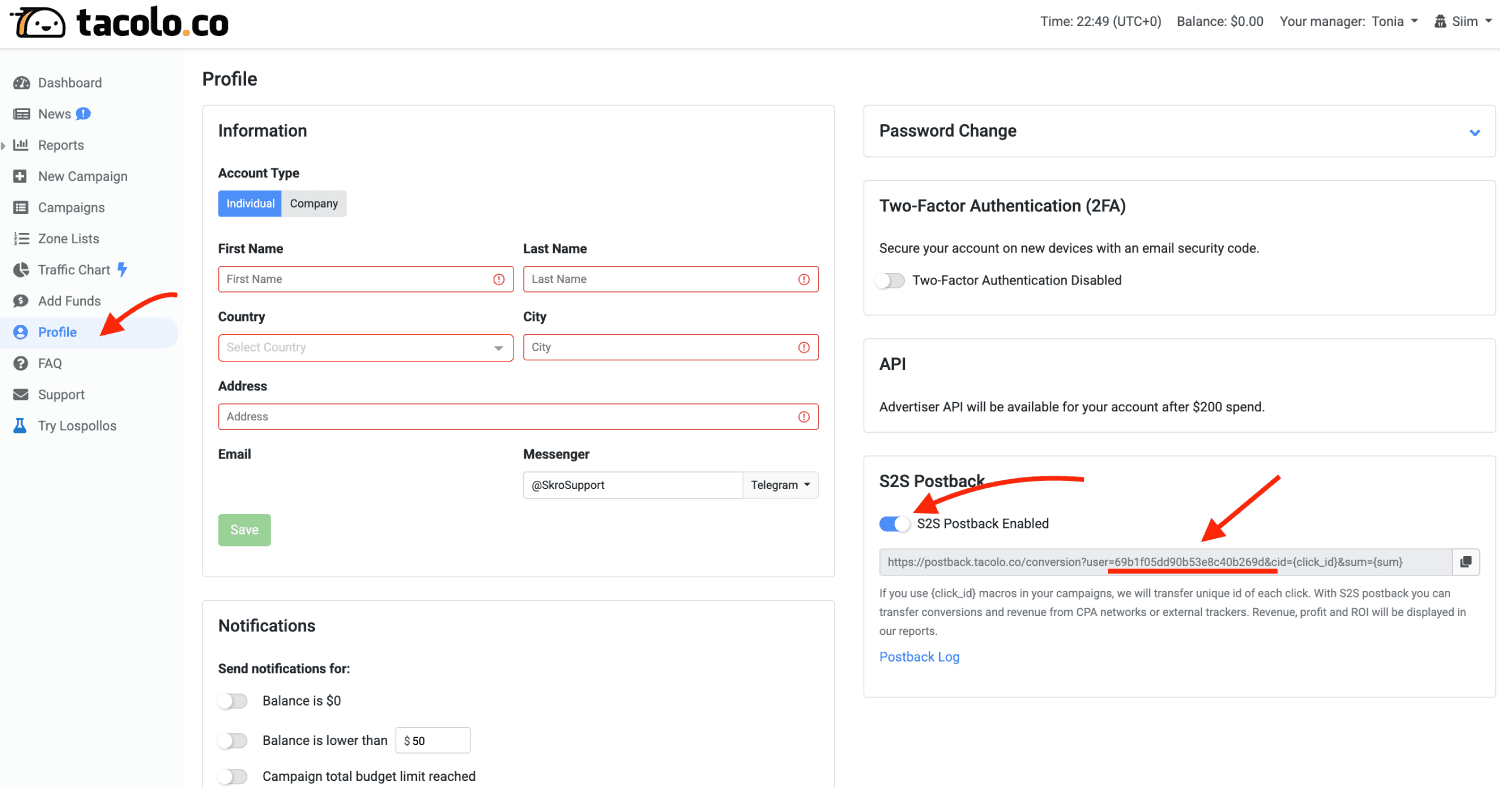
Task: Open News via newspaper icon
Action: click(x=20, y=114)
